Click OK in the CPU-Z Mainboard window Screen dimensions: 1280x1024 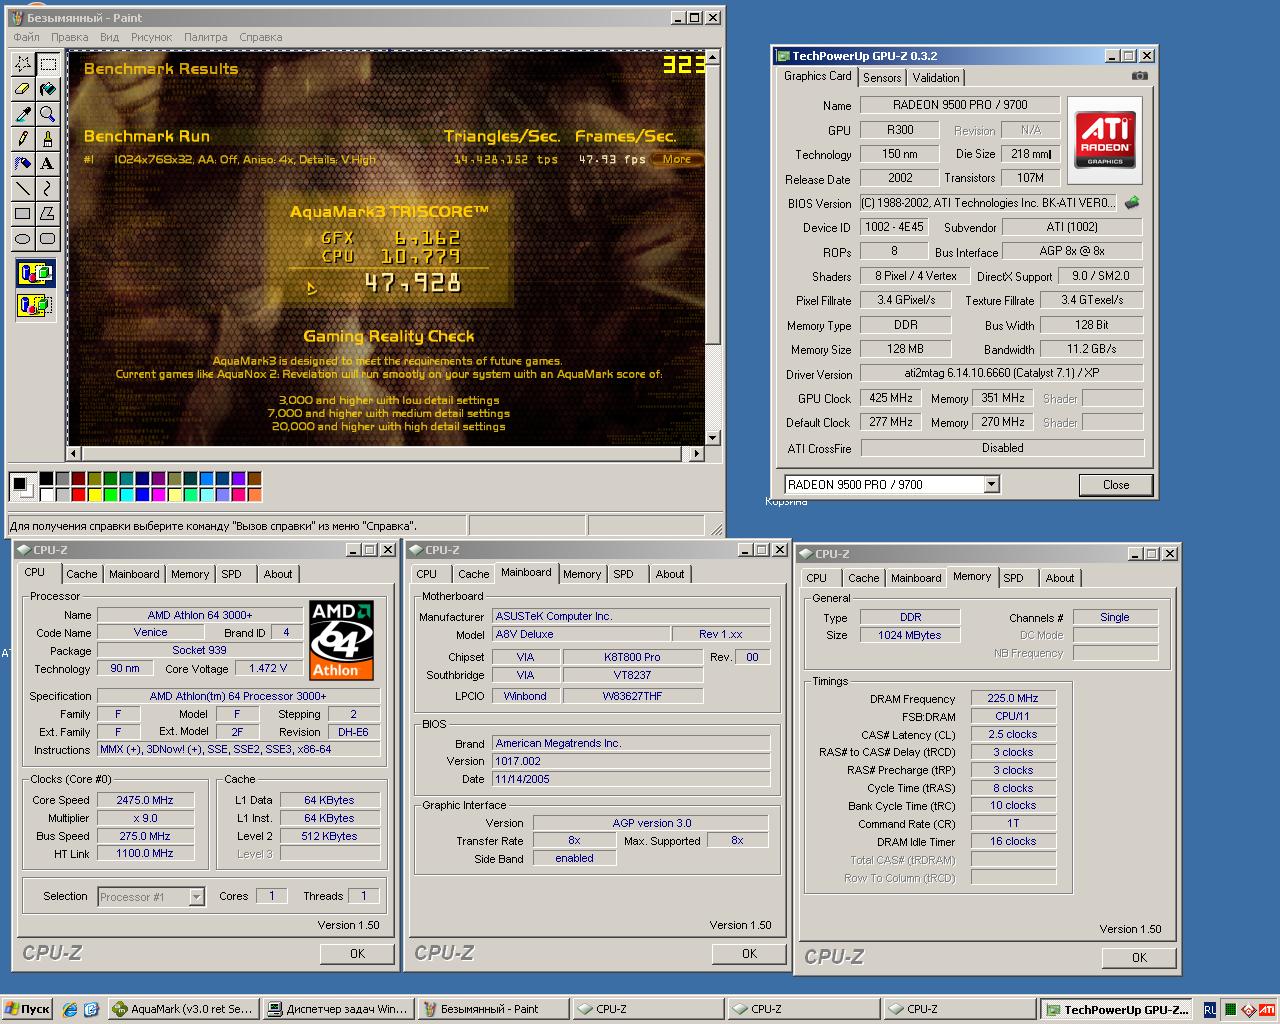pyautogui.click(x=749, y=954)
